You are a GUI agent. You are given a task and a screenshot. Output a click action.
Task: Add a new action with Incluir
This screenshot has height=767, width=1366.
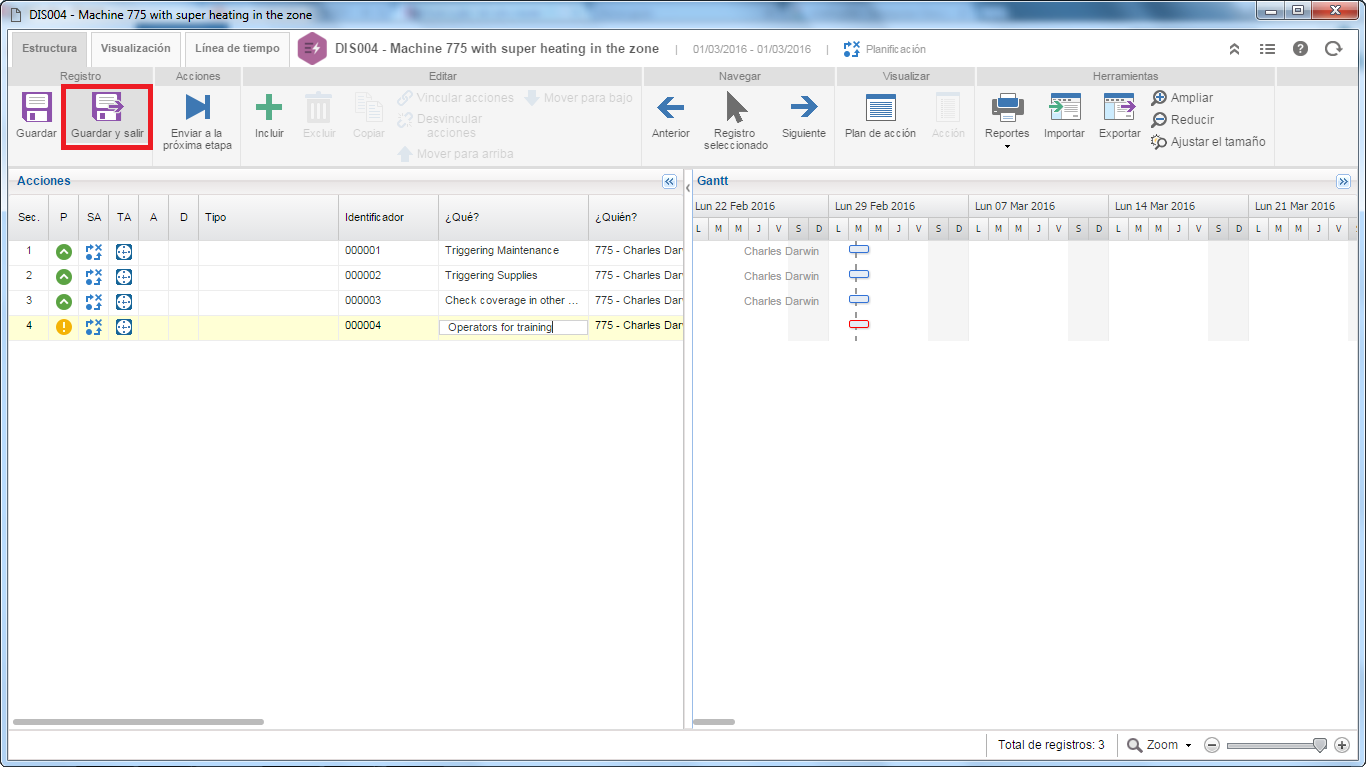(x=269, y=116)
